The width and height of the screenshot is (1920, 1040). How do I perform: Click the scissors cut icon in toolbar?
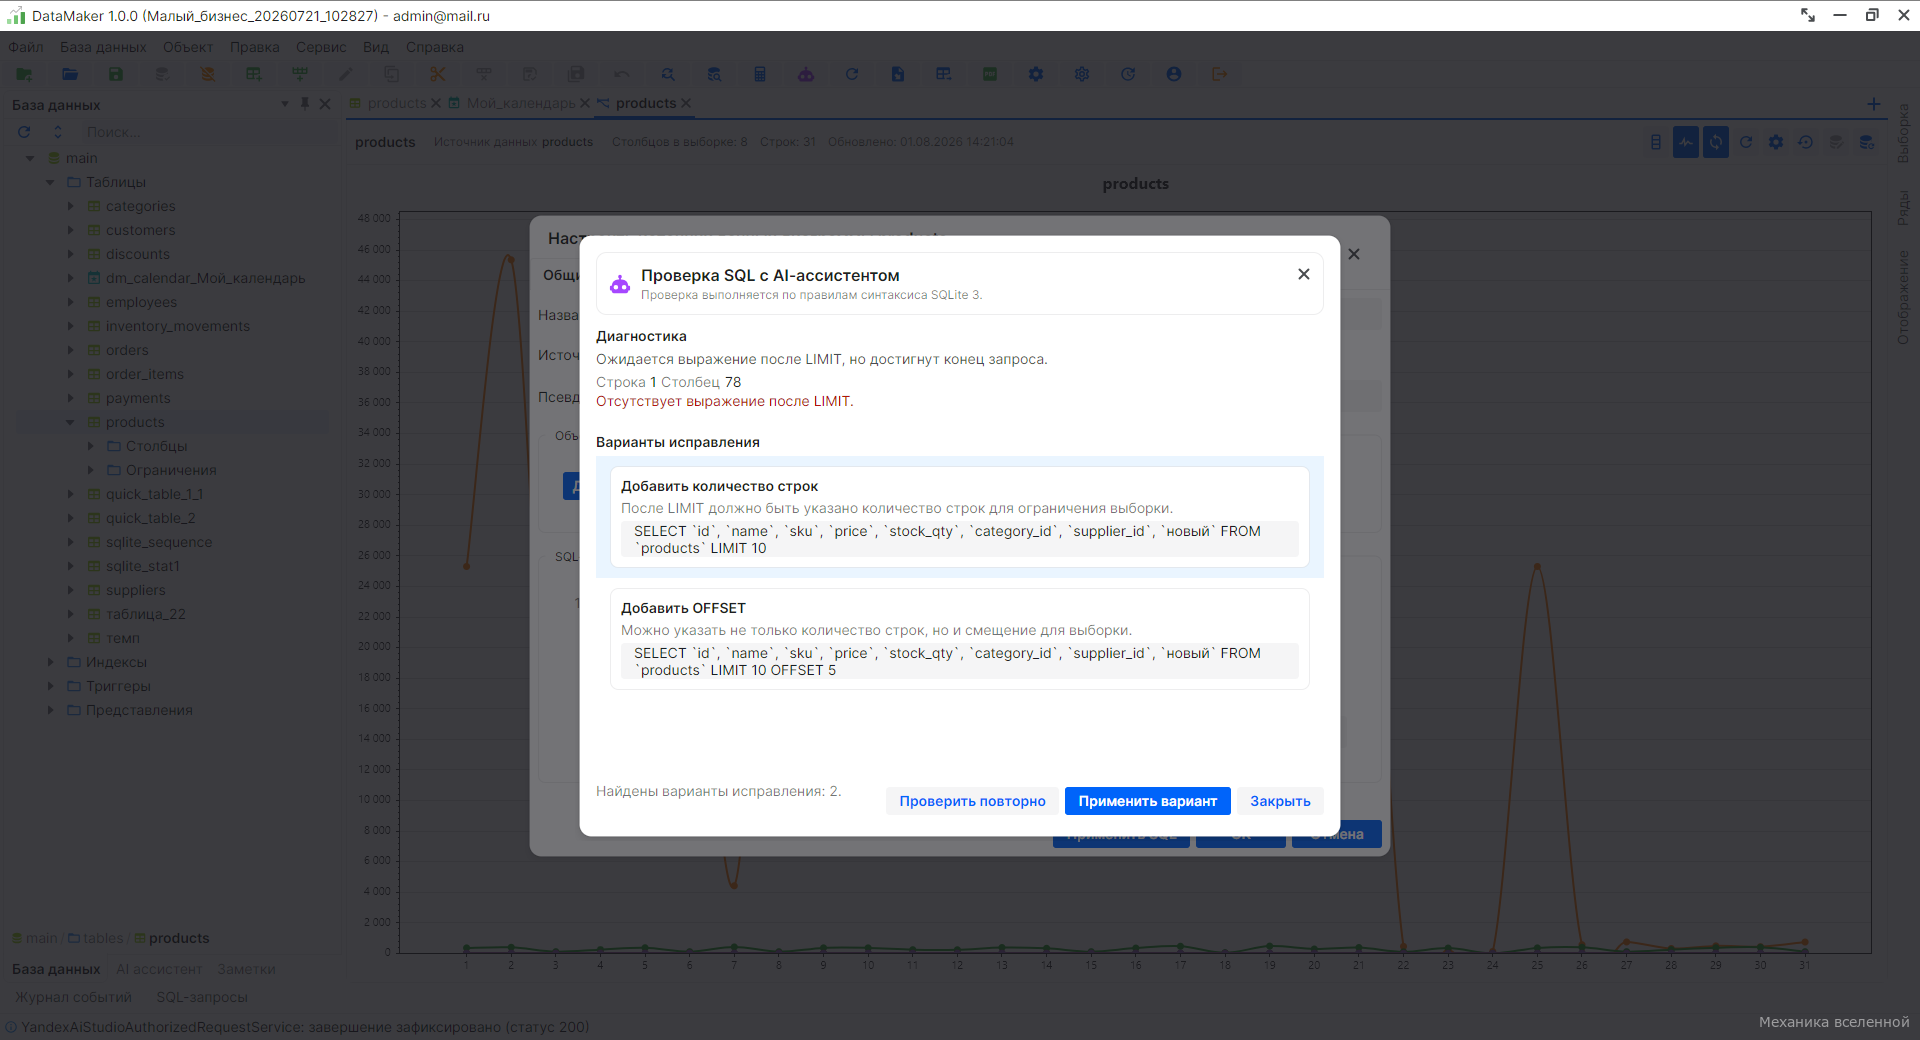tap(438, 74)
